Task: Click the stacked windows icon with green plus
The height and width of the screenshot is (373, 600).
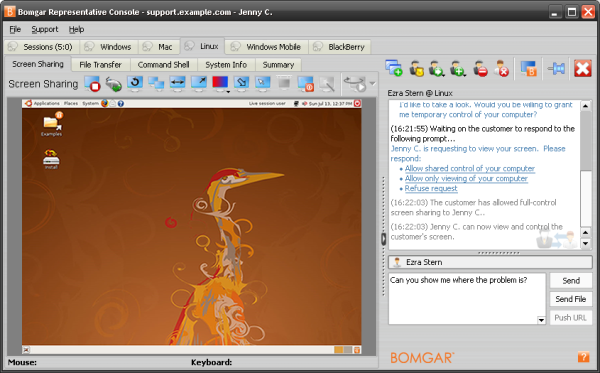Action: (394, 68)
